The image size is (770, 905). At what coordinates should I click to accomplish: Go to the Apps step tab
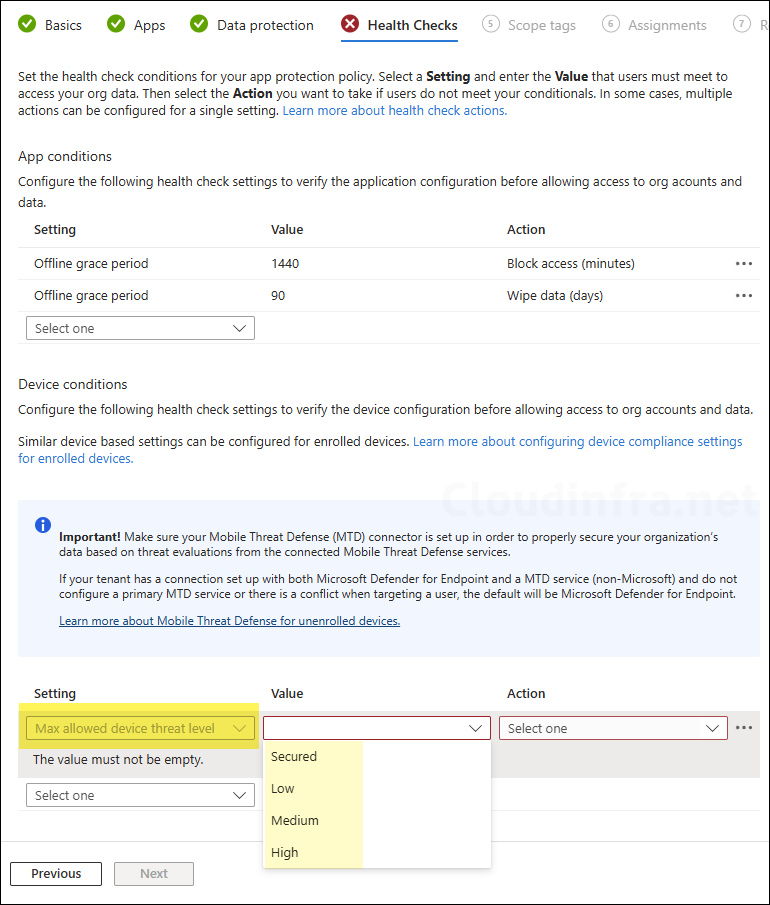pyautogui.click(x=136, y=25)
